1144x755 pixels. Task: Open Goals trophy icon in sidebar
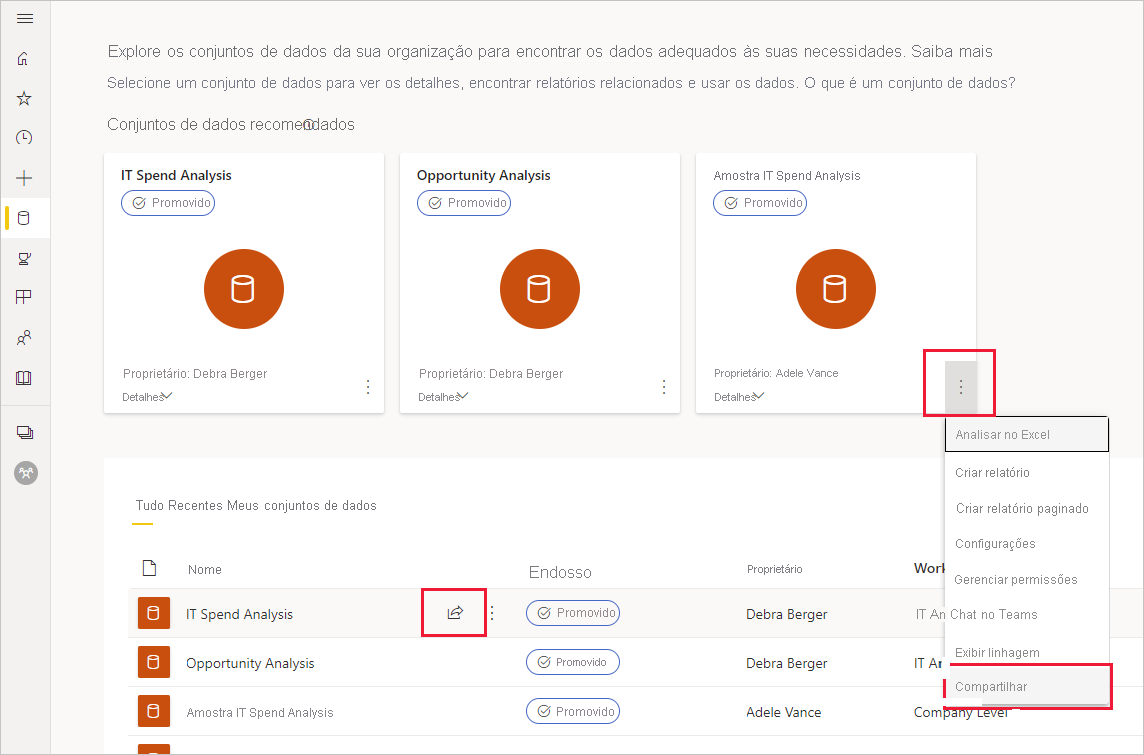pos(24,258)
